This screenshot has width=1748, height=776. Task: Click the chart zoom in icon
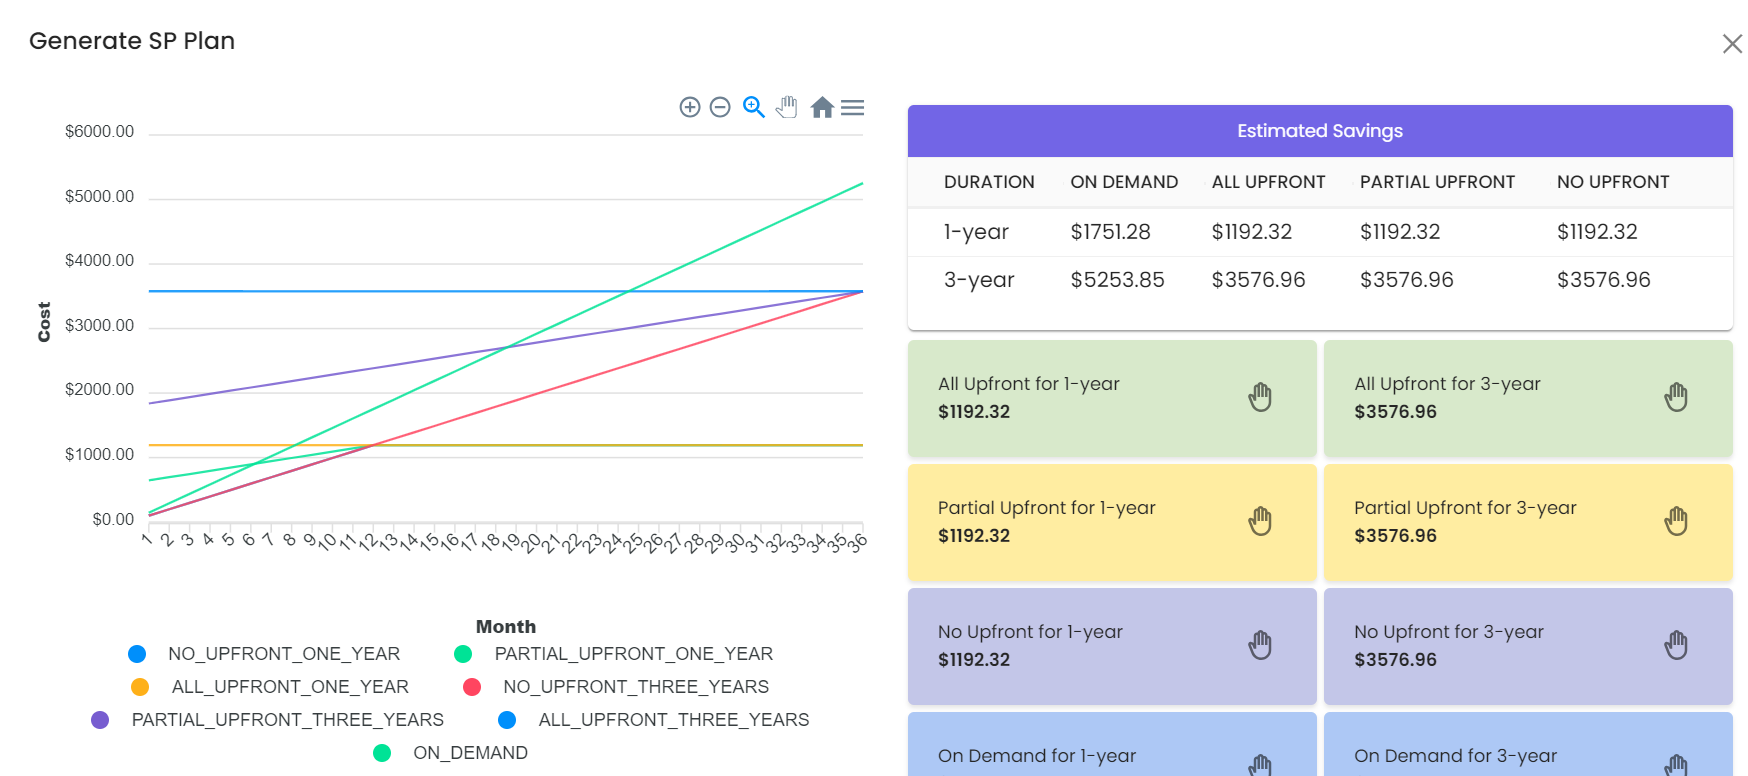tap(690, 107)
